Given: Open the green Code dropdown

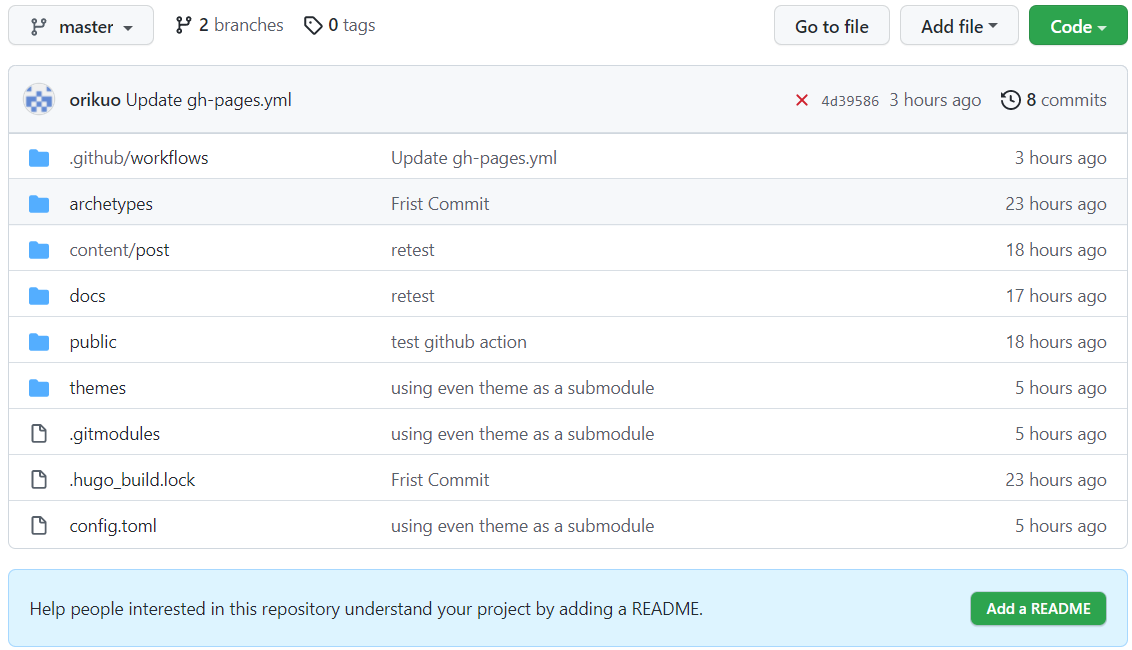Looking at the screenshot, I should pos(1077,25).
